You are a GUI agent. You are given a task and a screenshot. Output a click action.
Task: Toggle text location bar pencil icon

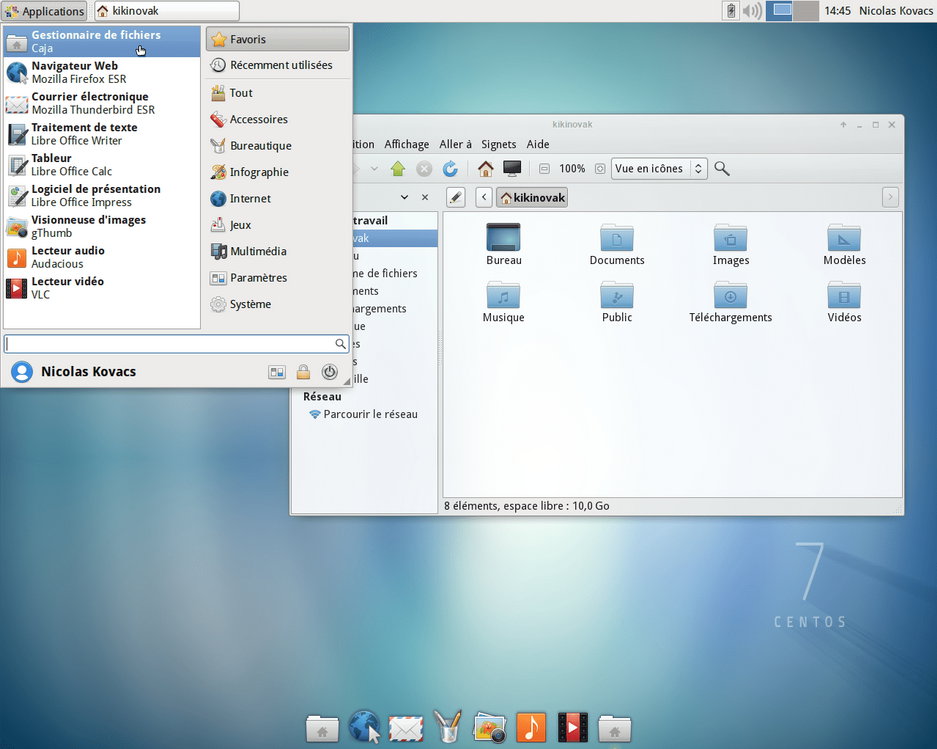(x=456, y=197)
